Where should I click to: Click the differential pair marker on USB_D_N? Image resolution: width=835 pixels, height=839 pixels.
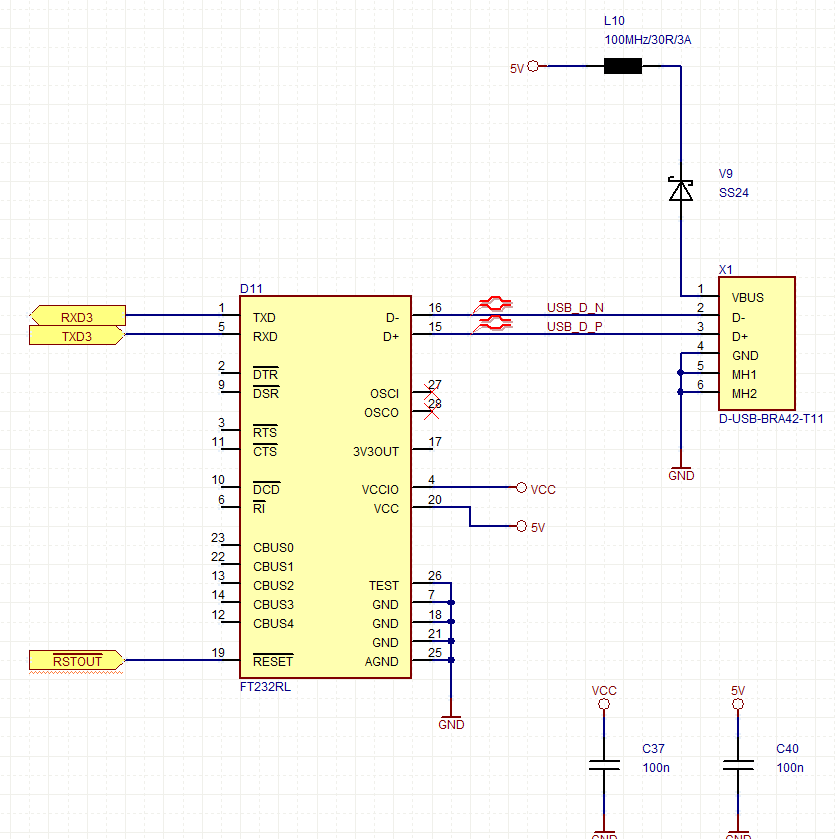pos(493,305)
